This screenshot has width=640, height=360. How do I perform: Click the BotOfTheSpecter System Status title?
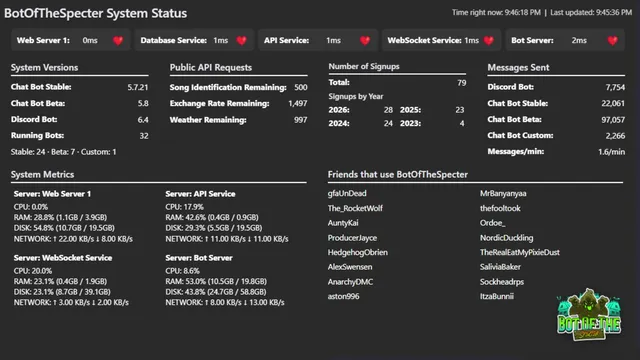[x=96, y=13]
